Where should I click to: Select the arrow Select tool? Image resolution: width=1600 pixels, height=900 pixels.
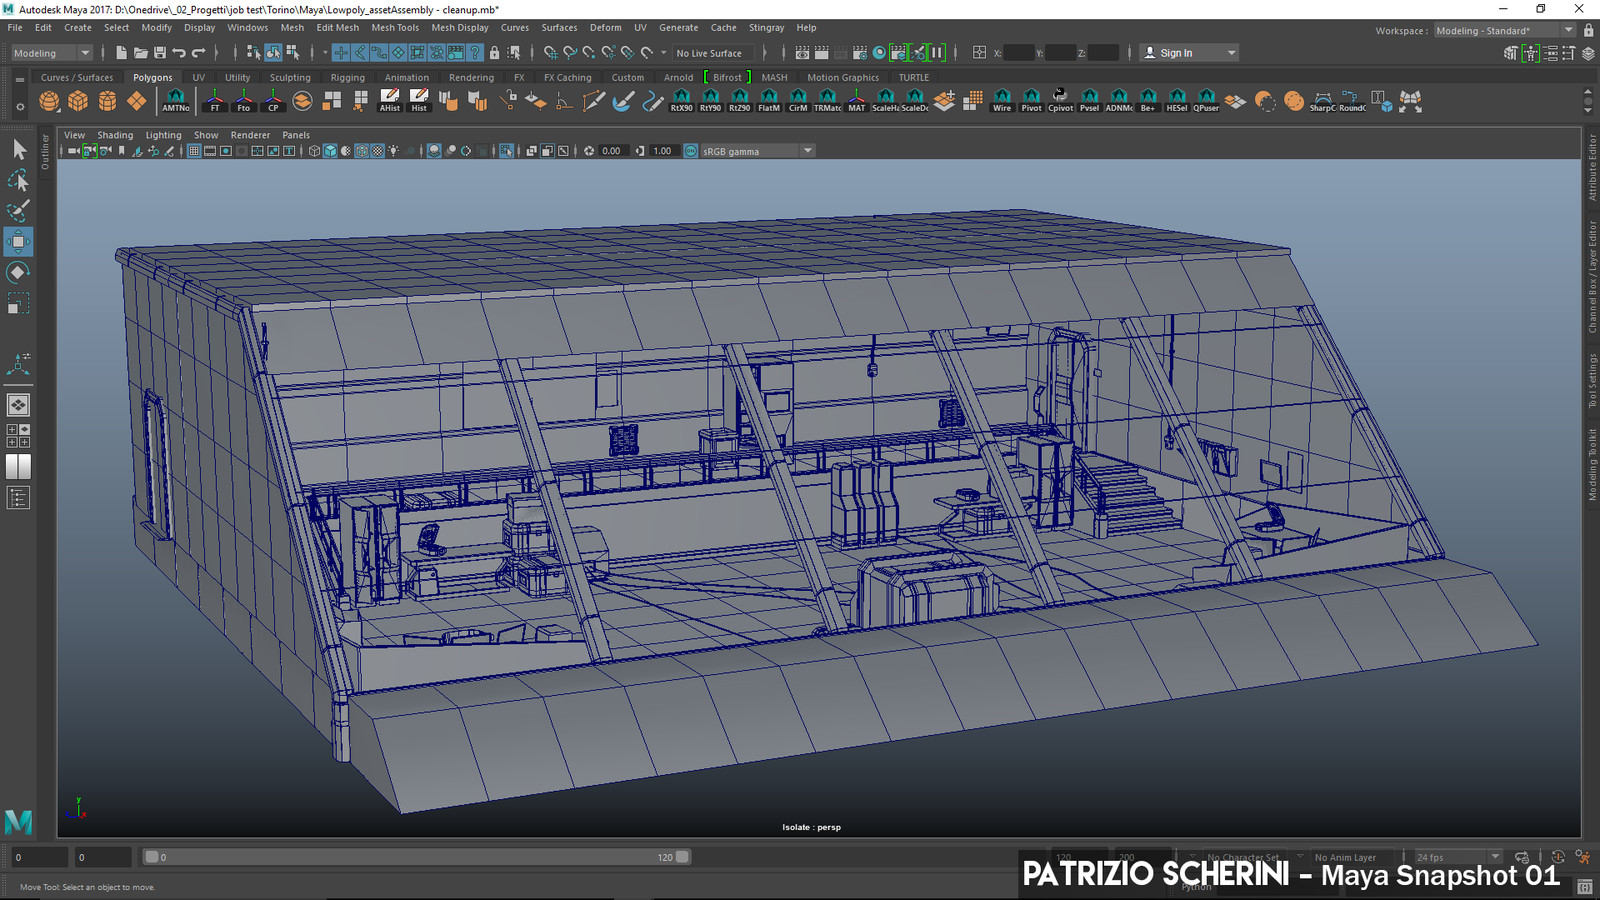(x=18, y=150)
